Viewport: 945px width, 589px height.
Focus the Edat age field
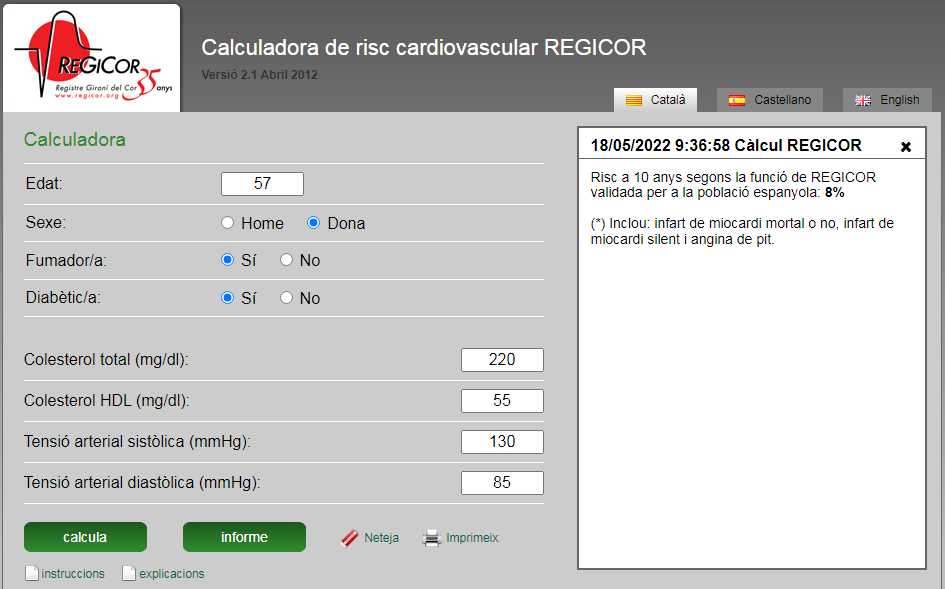coord(262,184)
